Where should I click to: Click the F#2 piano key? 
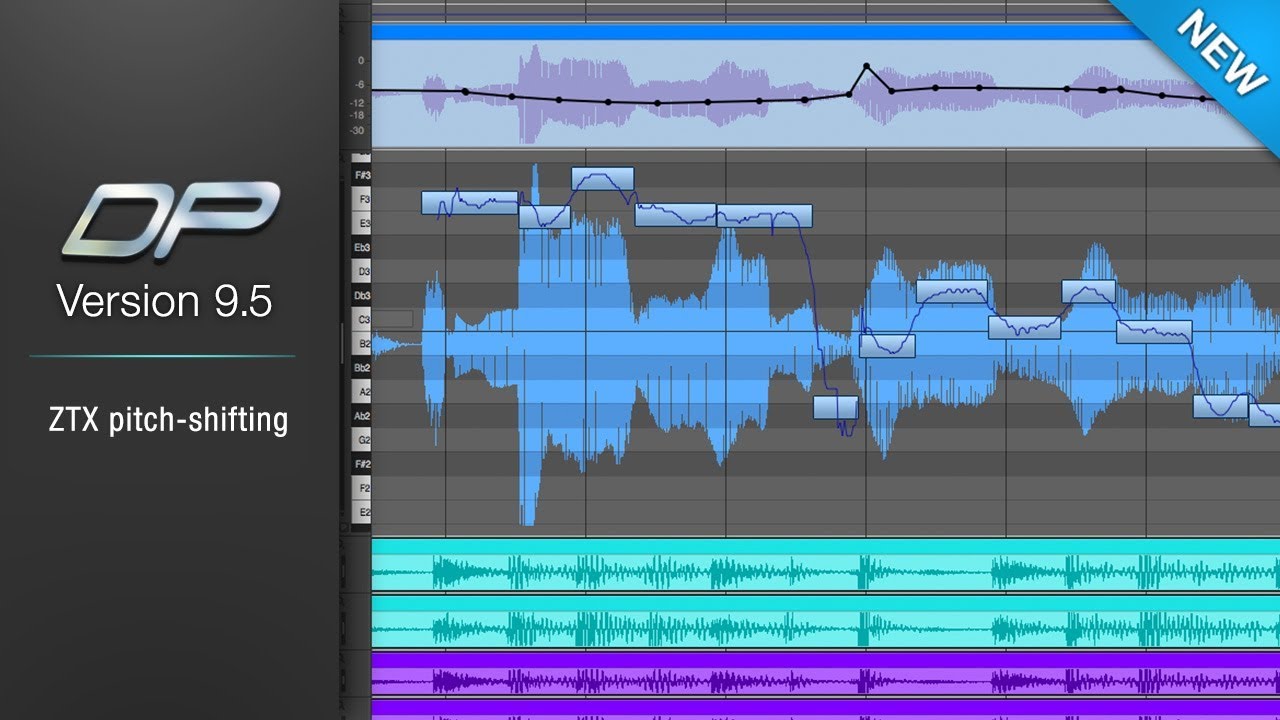[361, 464]
